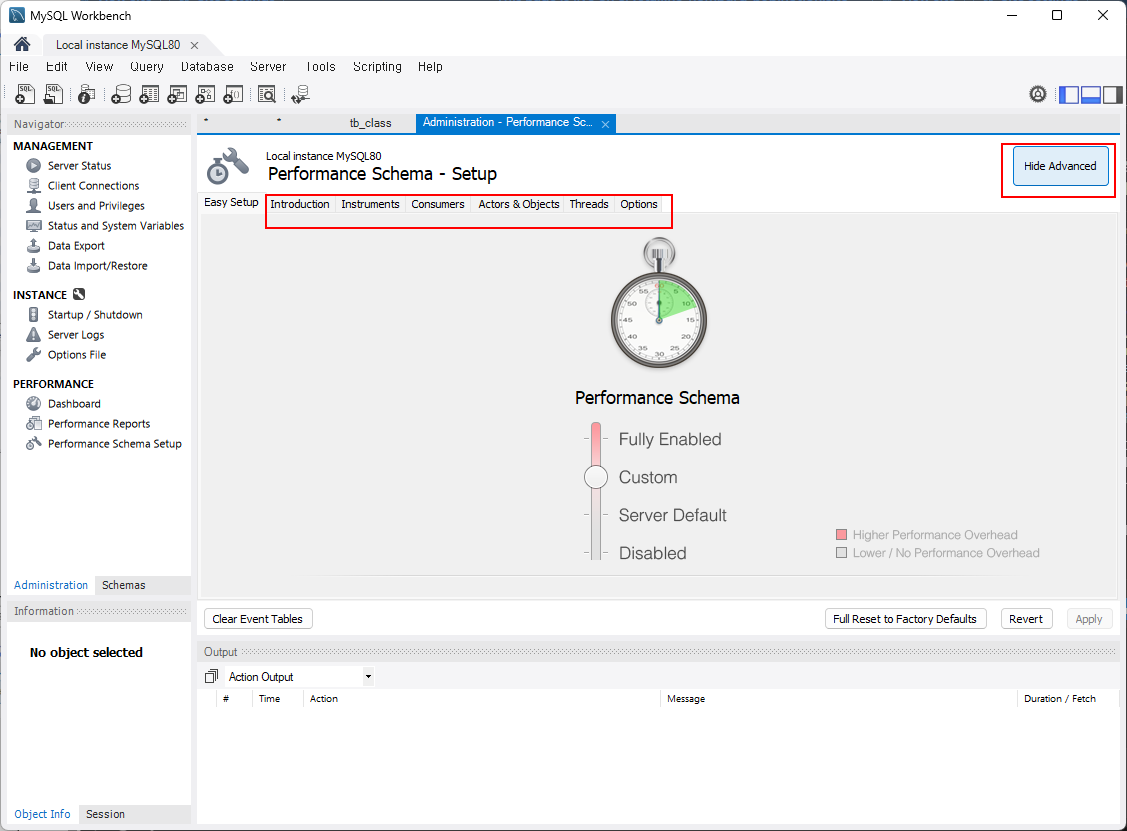
Task: Create a new schema icon
Action: coord(121,94)
